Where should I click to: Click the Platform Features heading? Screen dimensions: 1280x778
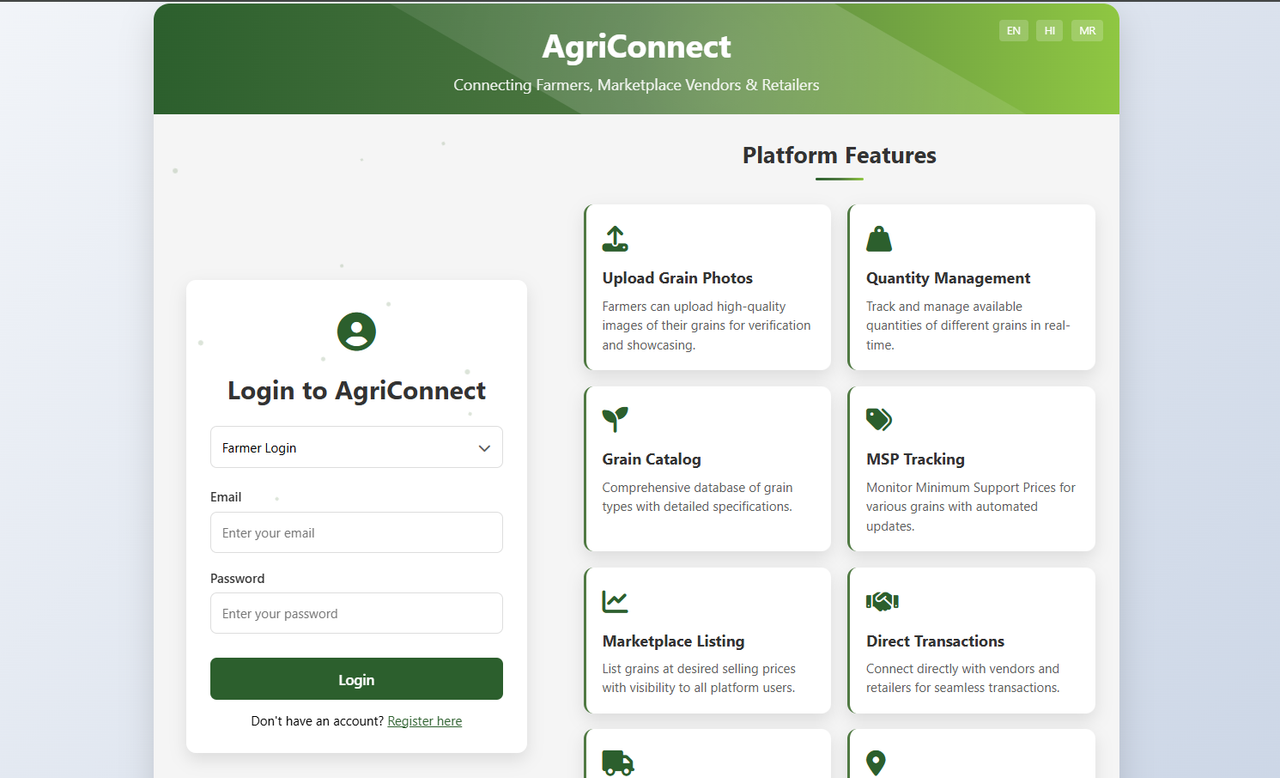click(x=839, y=155)
